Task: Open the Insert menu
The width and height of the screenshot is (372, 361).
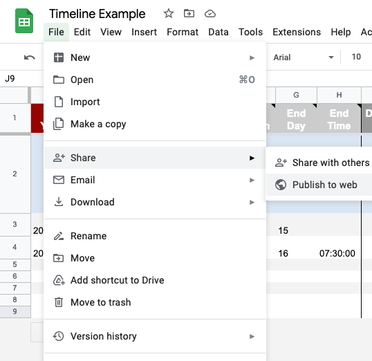Action: click(x=144, y=32)
